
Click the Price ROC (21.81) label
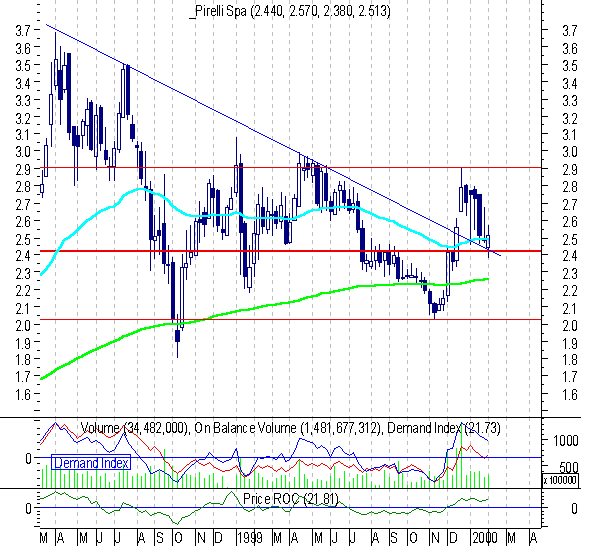290,499
